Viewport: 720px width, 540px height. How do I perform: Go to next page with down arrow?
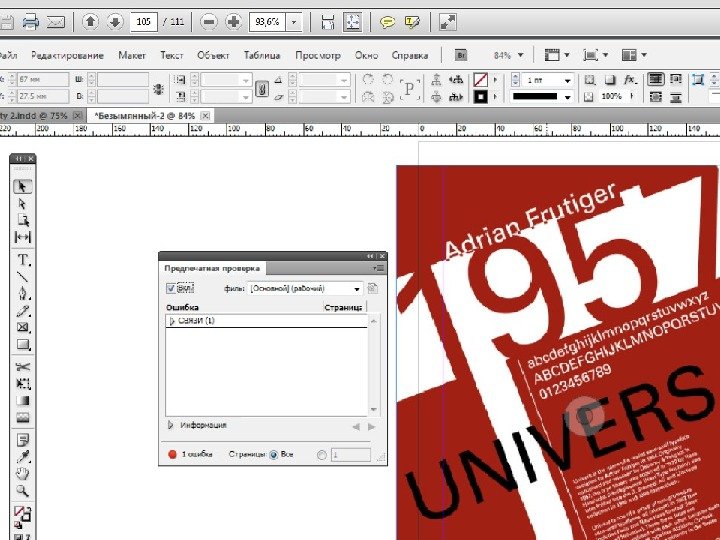tap(115, 22)
